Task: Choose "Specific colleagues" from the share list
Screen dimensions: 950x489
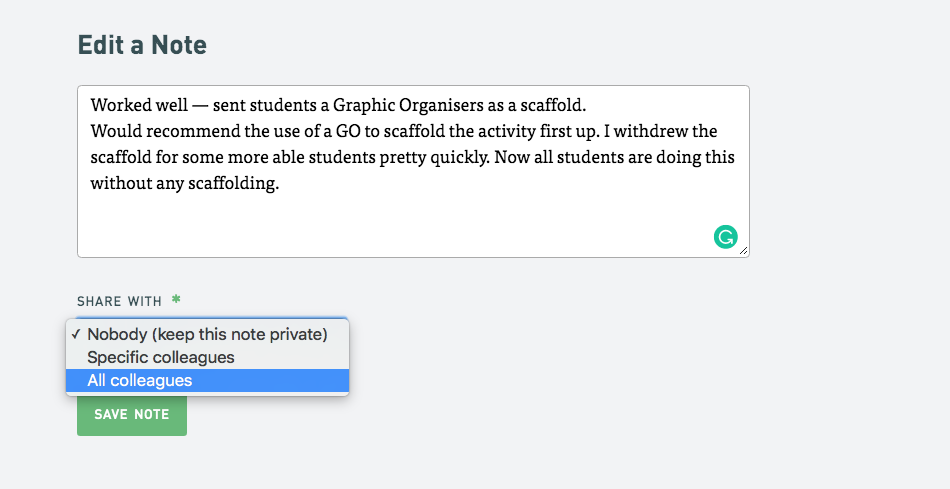Action: coord(207,358)
